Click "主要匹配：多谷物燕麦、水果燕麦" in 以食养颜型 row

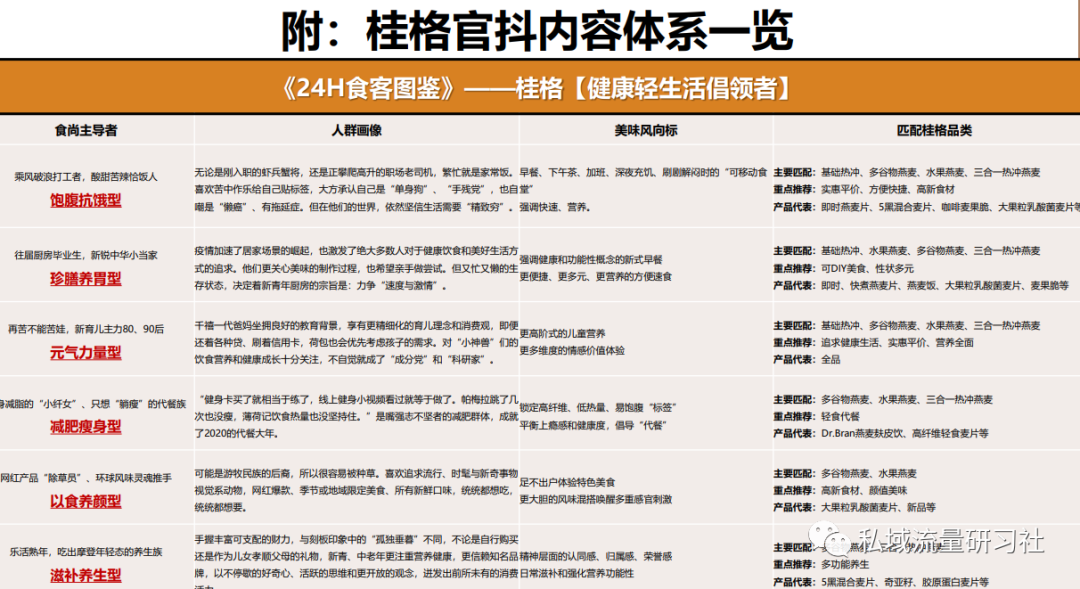click(x=845, y=474)
